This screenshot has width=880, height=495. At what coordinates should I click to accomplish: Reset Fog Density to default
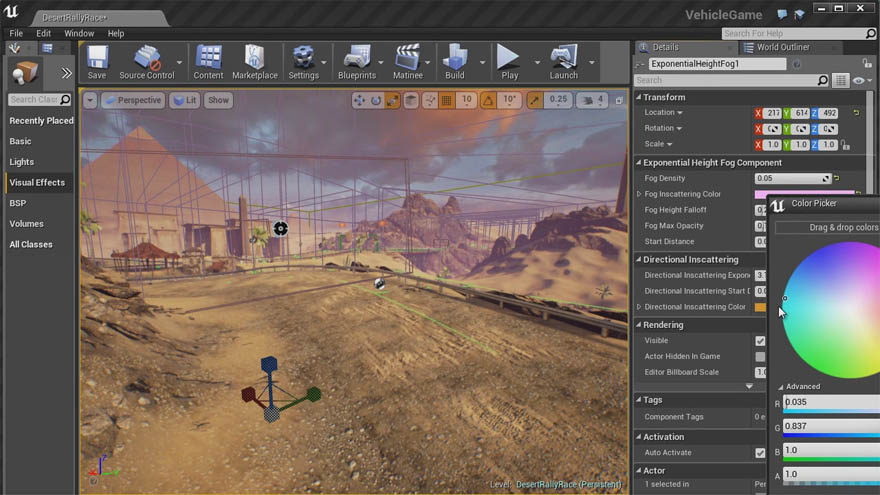[837, 178]
